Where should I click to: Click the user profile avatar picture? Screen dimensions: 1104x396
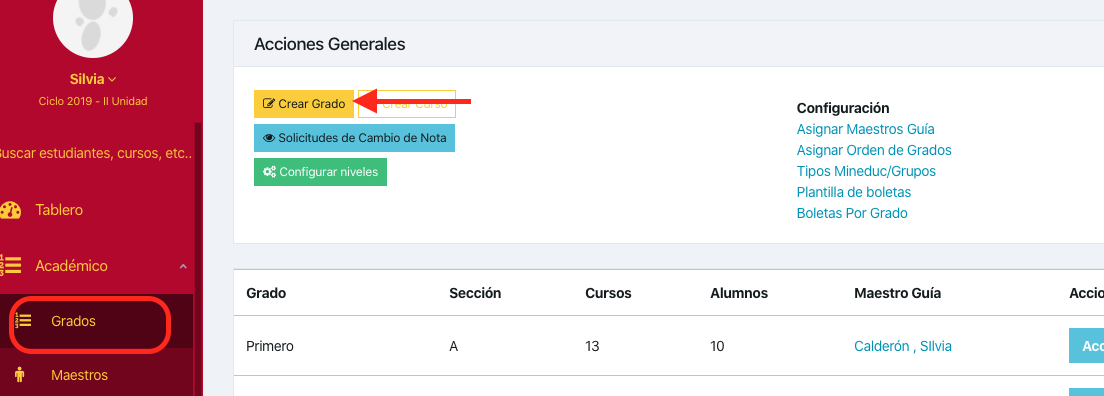[93, 27]
